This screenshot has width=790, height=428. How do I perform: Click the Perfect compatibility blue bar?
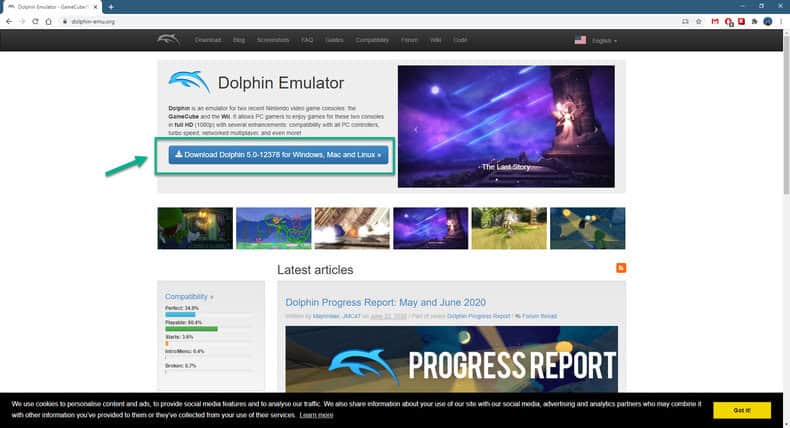pos(180,315)
